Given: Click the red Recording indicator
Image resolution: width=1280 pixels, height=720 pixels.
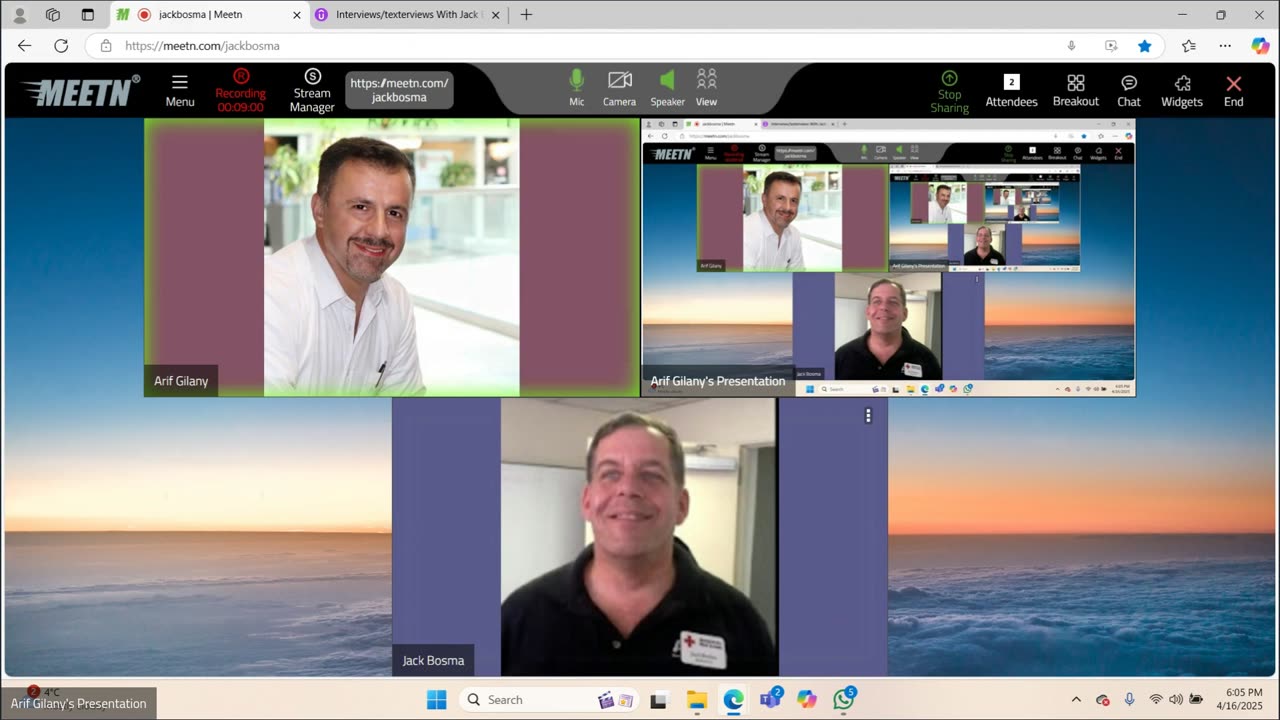Looking at the screenshot, I should coord(240,91).
